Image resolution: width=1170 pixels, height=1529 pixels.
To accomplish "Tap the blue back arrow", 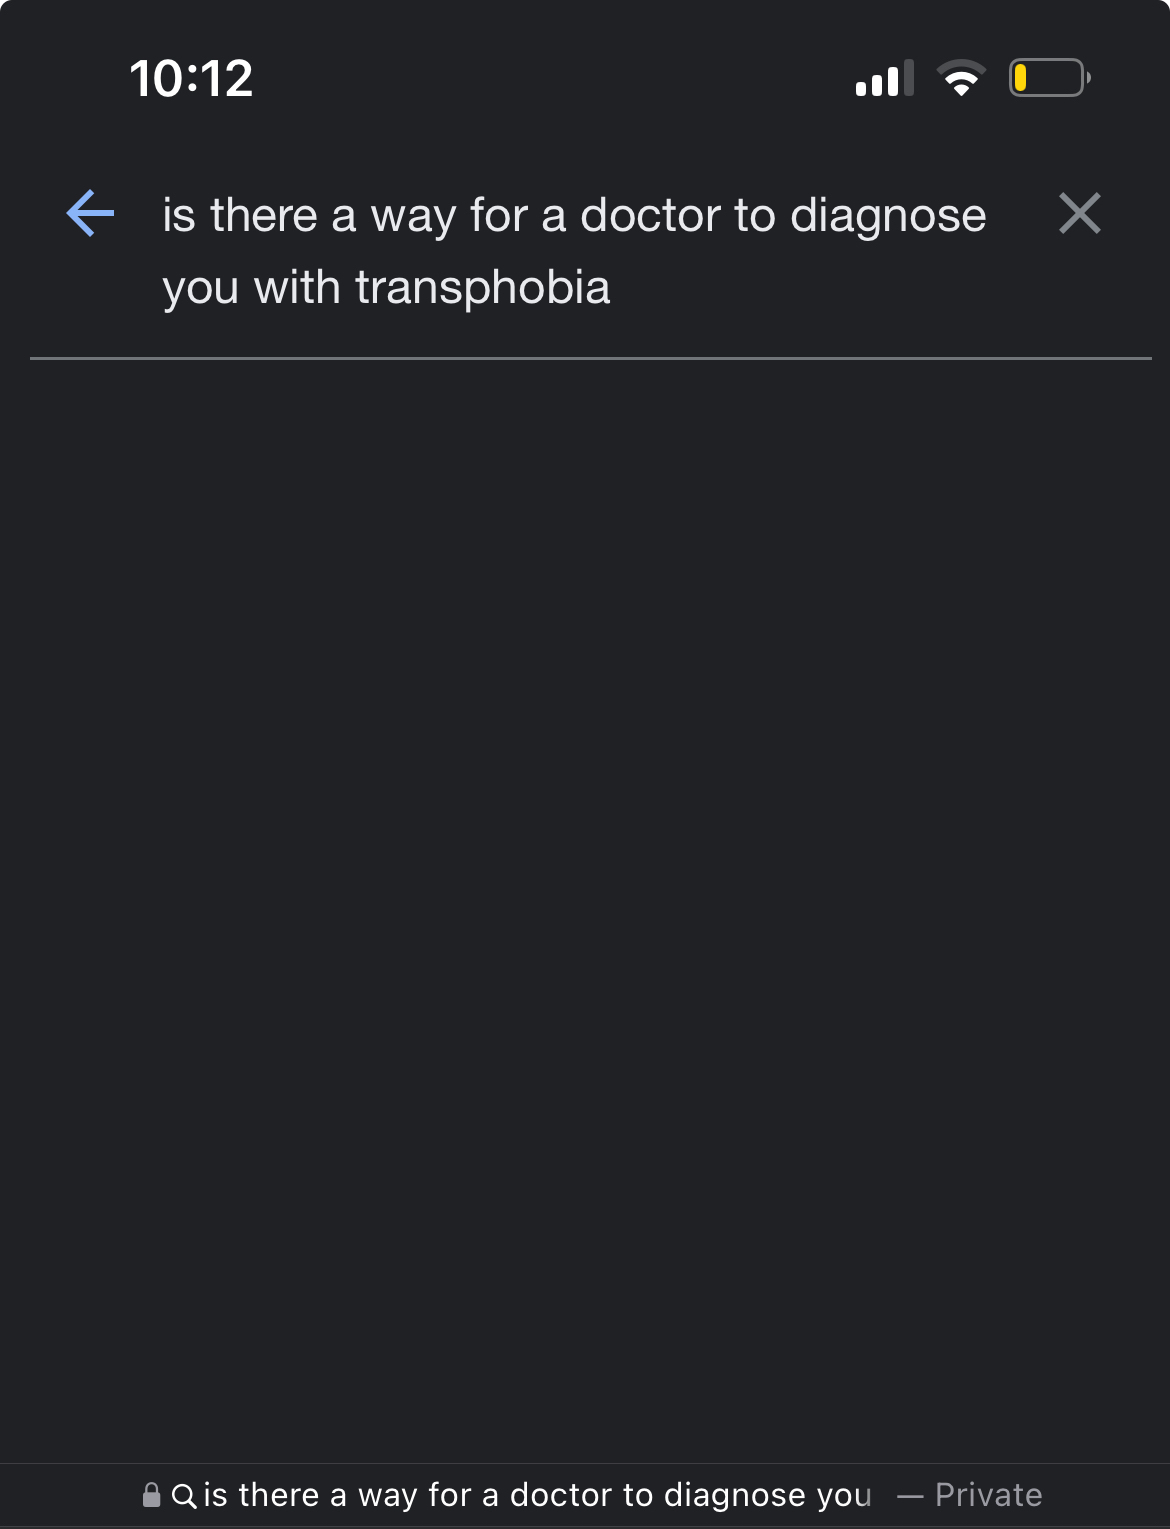I will 90,214.
